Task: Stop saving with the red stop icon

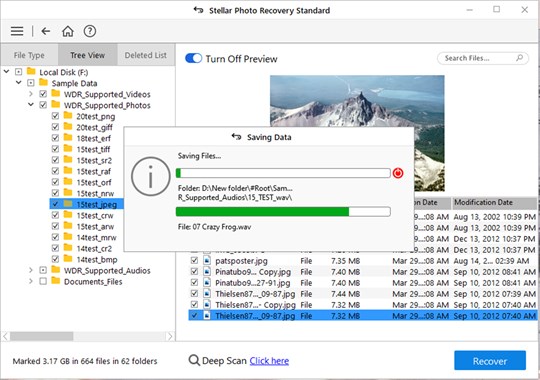Action: [x=398, y=173]
